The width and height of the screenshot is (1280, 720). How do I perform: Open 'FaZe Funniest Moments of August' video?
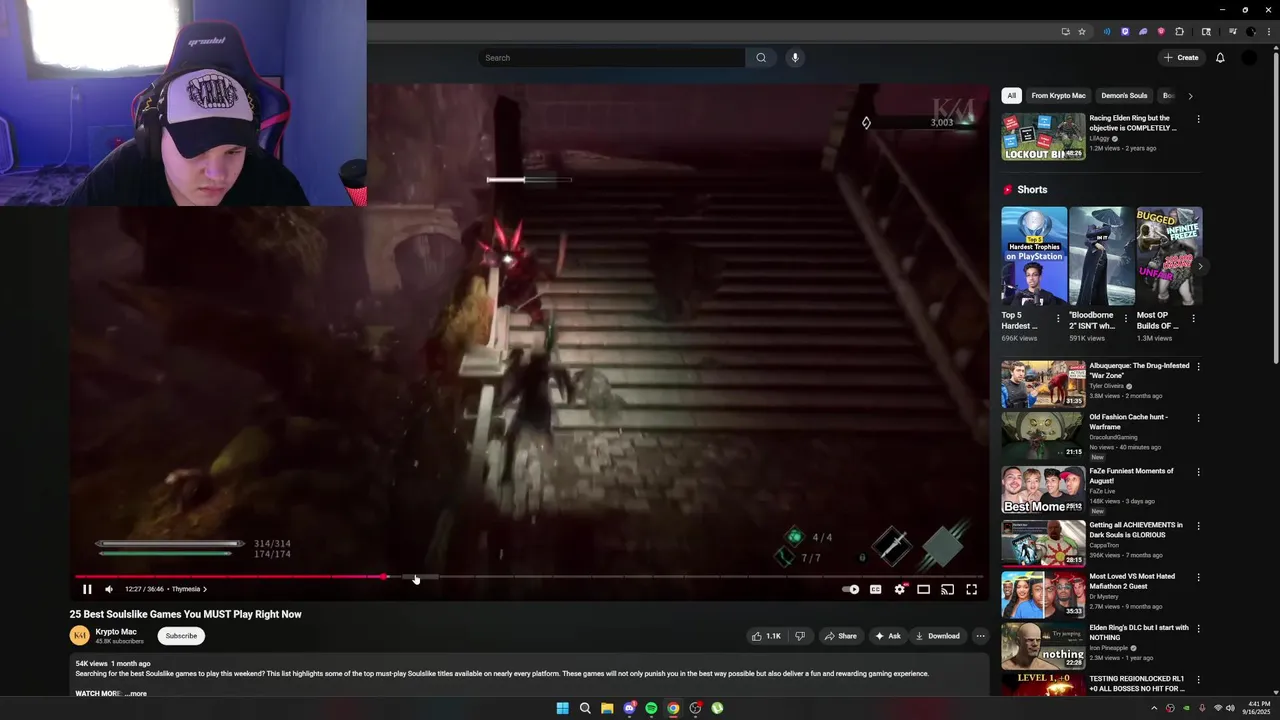click(1043, 490)
